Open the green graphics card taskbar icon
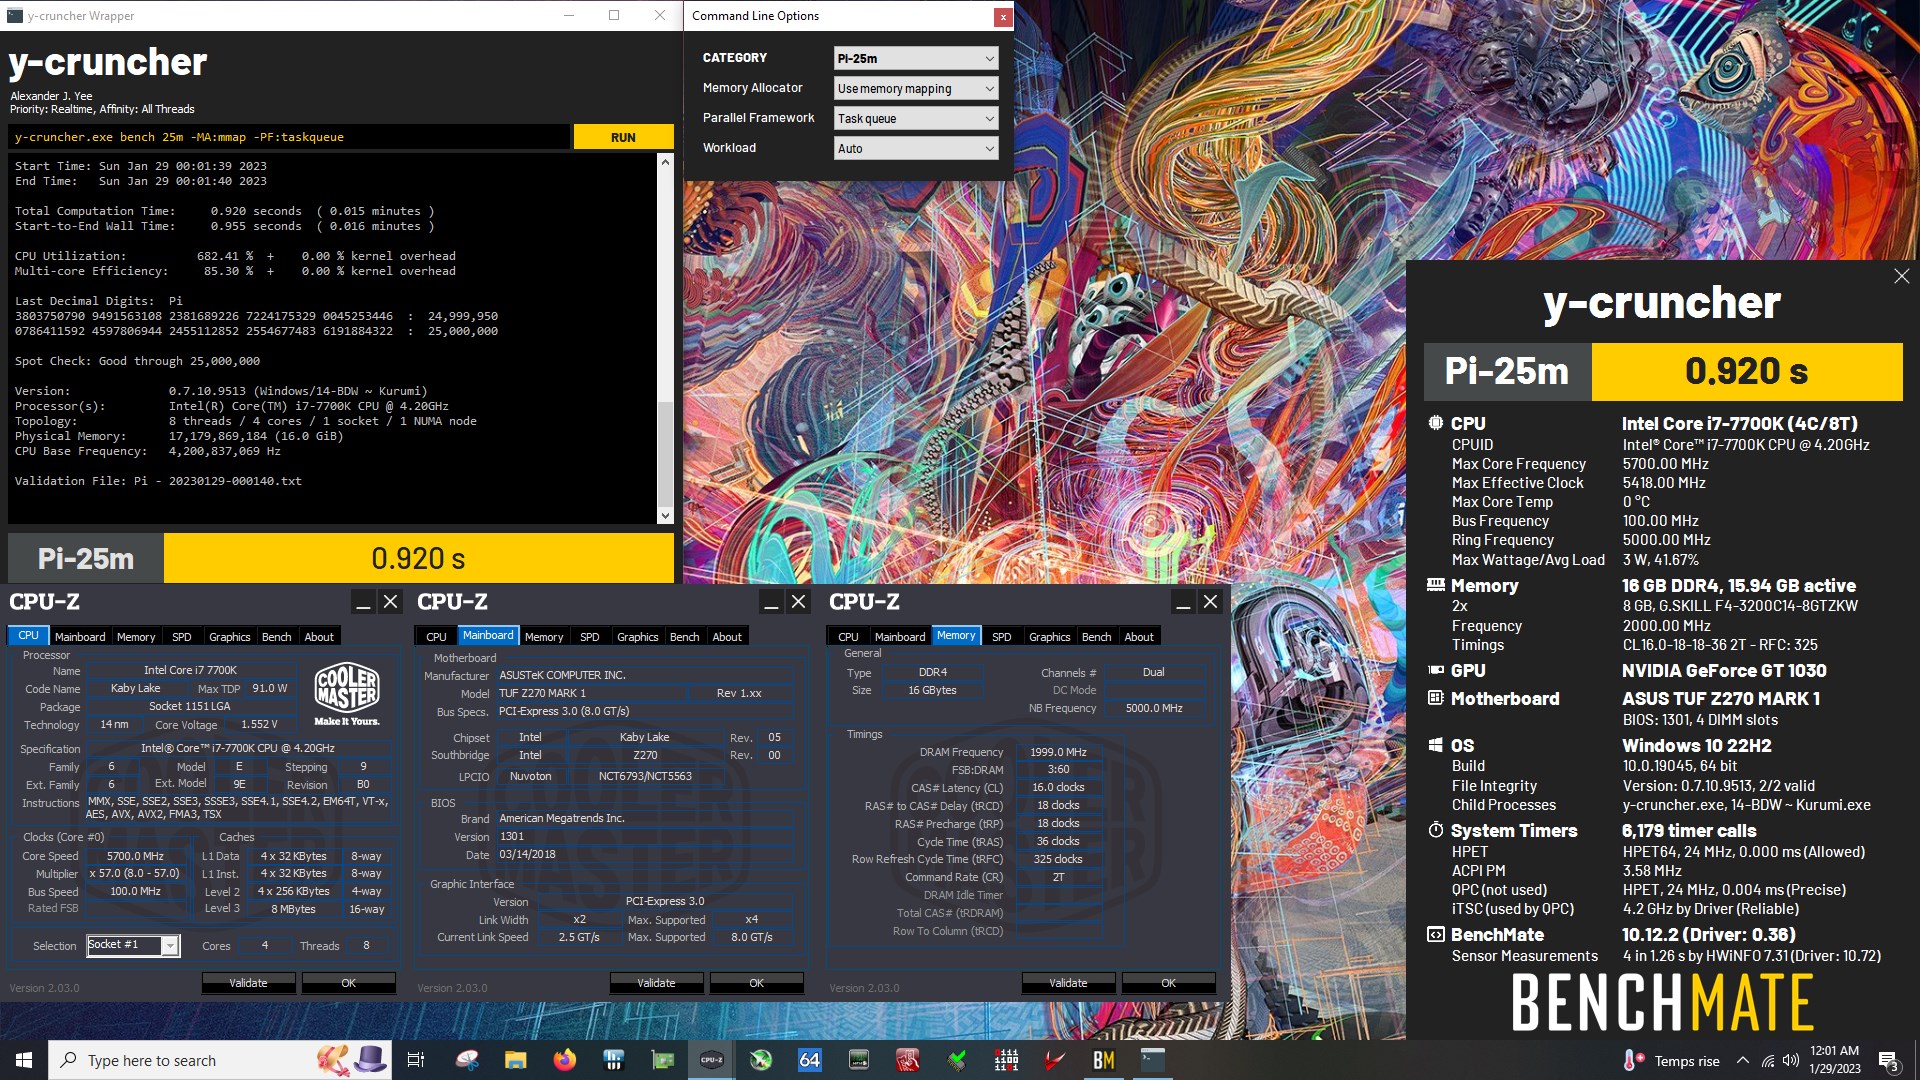 (x=662, y=1060)
